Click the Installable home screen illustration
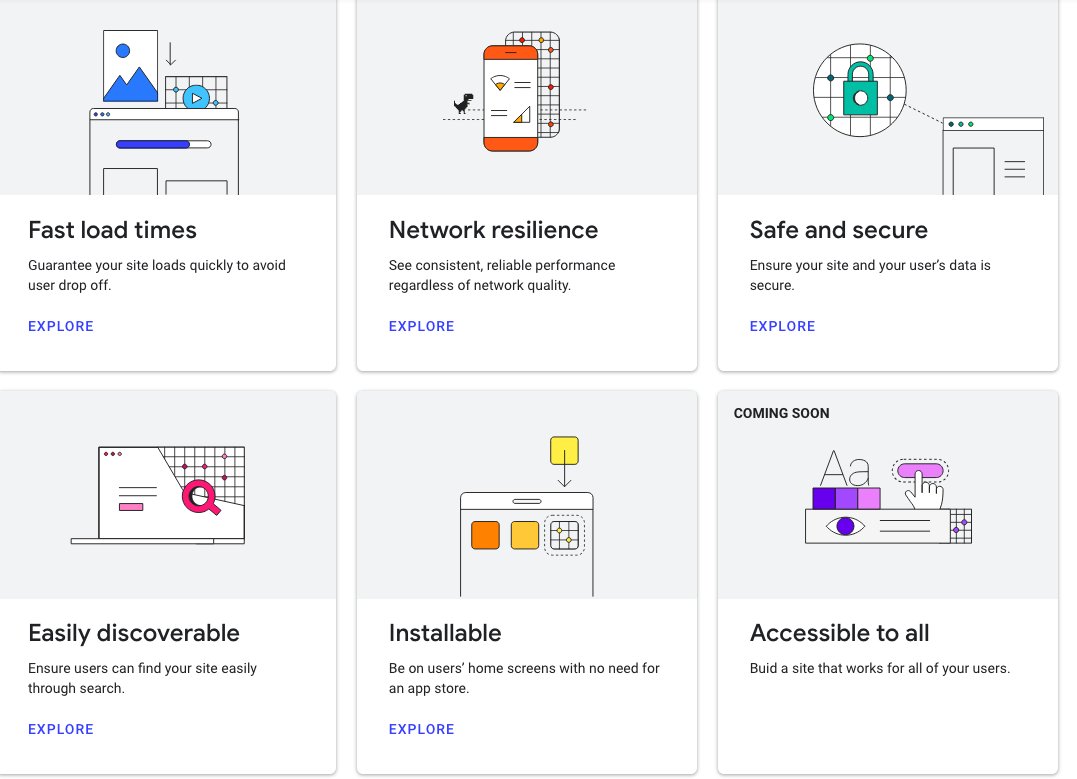This screenshot has width=1077, height=779. coord(527,517)
